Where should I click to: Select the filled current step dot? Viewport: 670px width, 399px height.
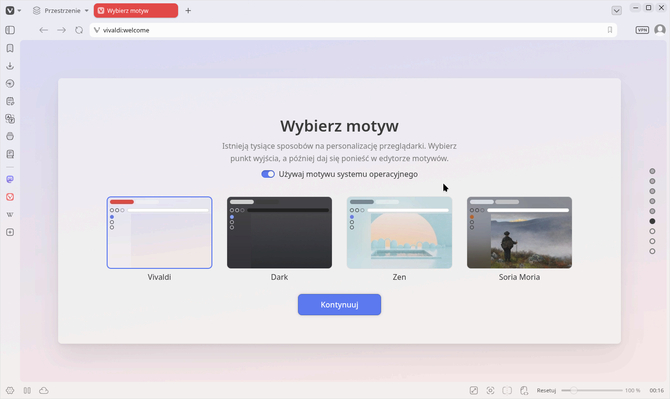click(652, 221)
